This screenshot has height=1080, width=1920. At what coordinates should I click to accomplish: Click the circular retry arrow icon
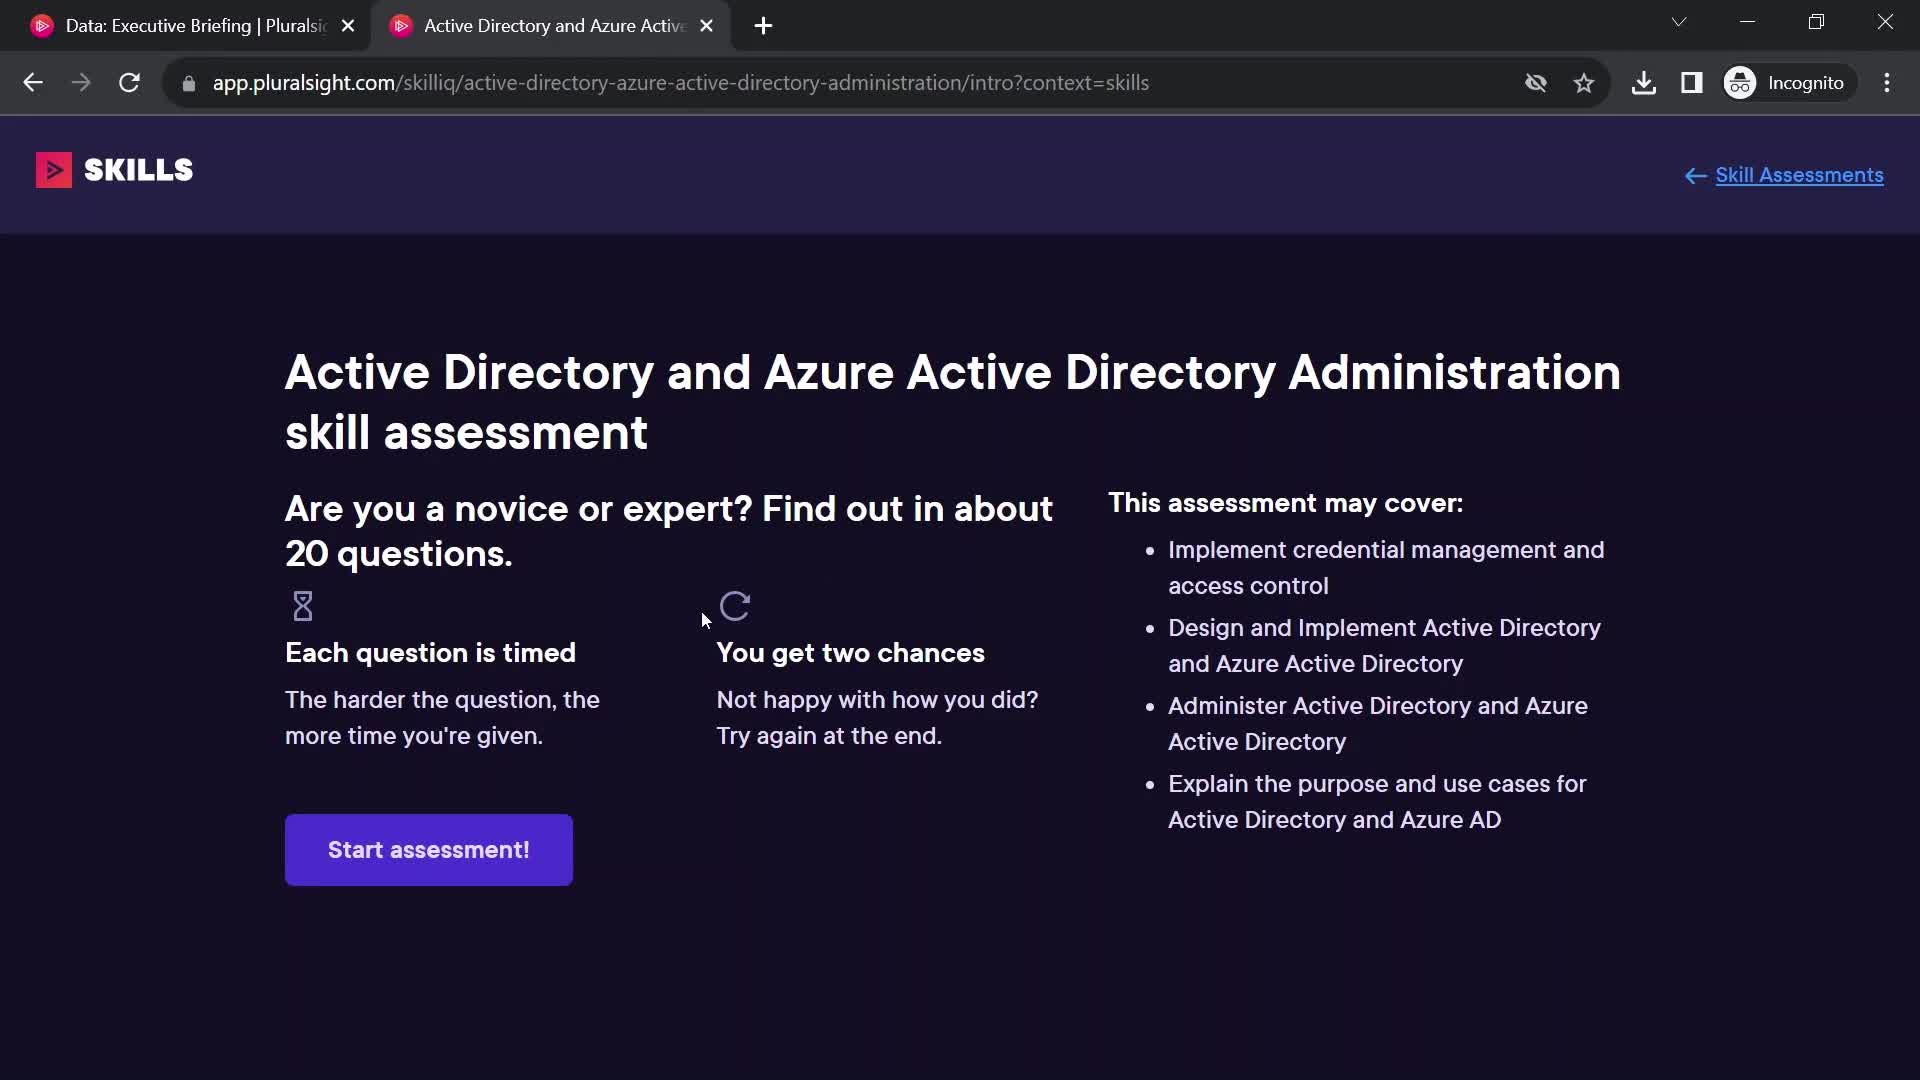point(735,606)
